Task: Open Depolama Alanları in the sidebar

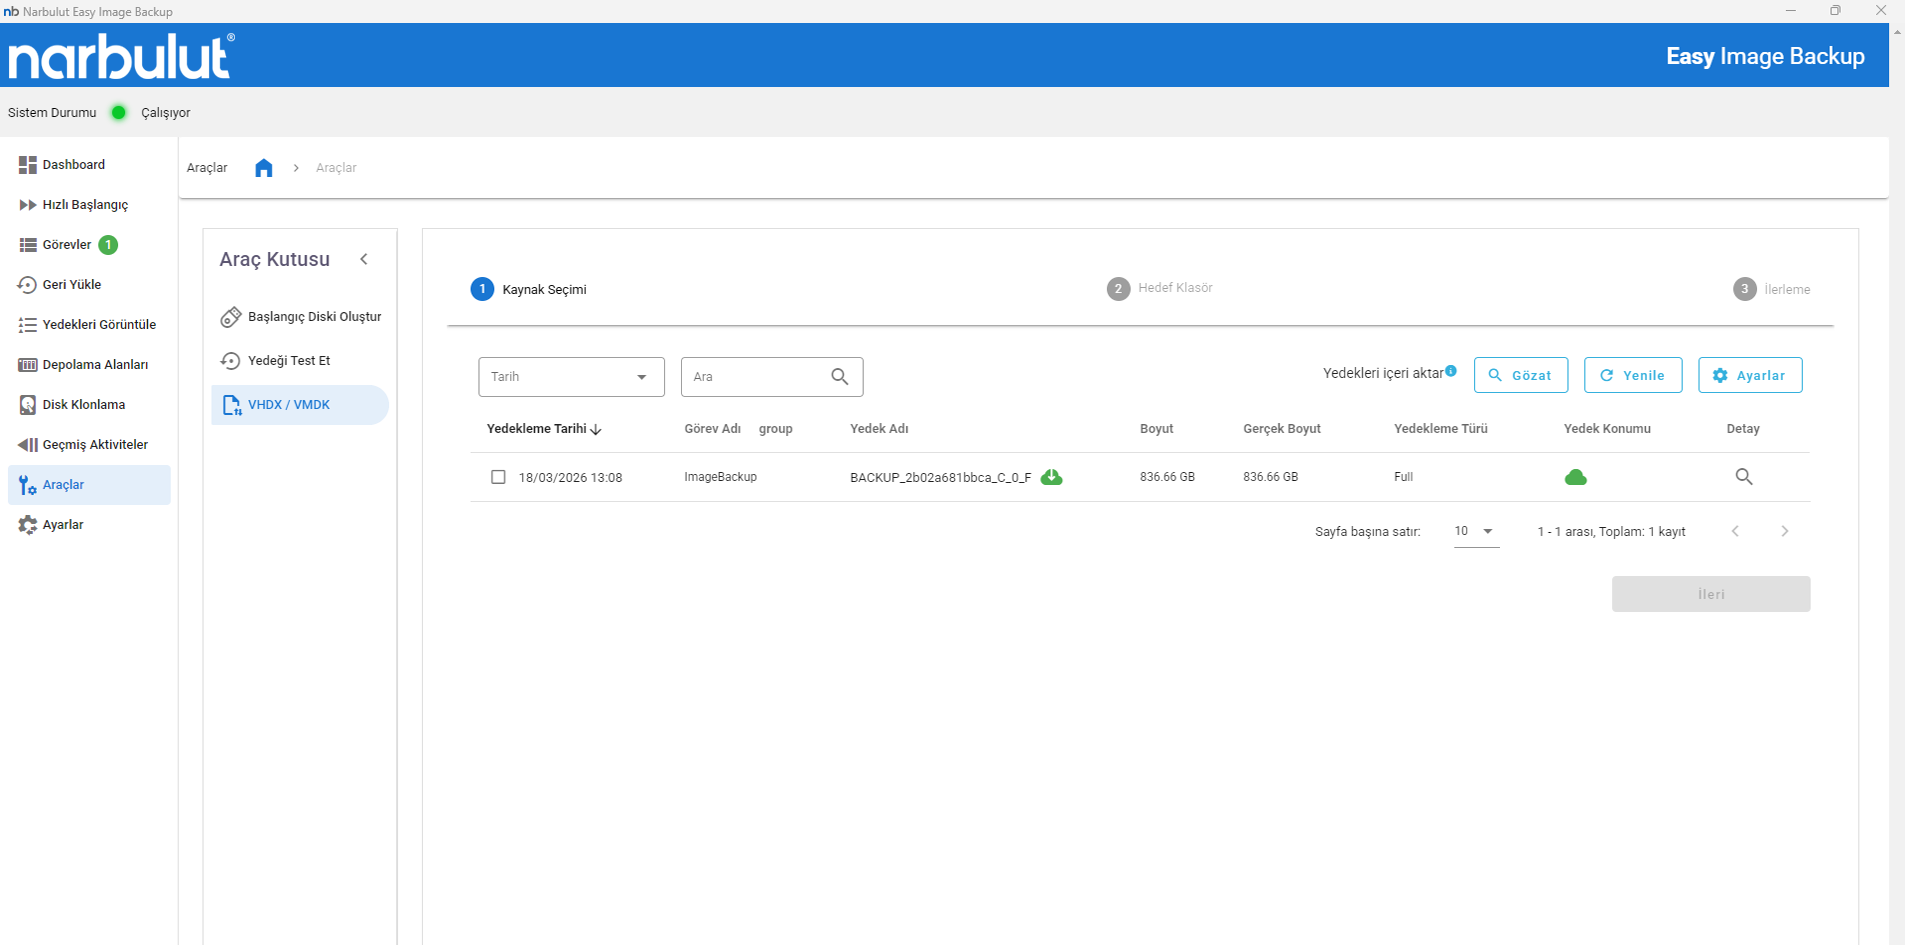Action: pos(94,365)
